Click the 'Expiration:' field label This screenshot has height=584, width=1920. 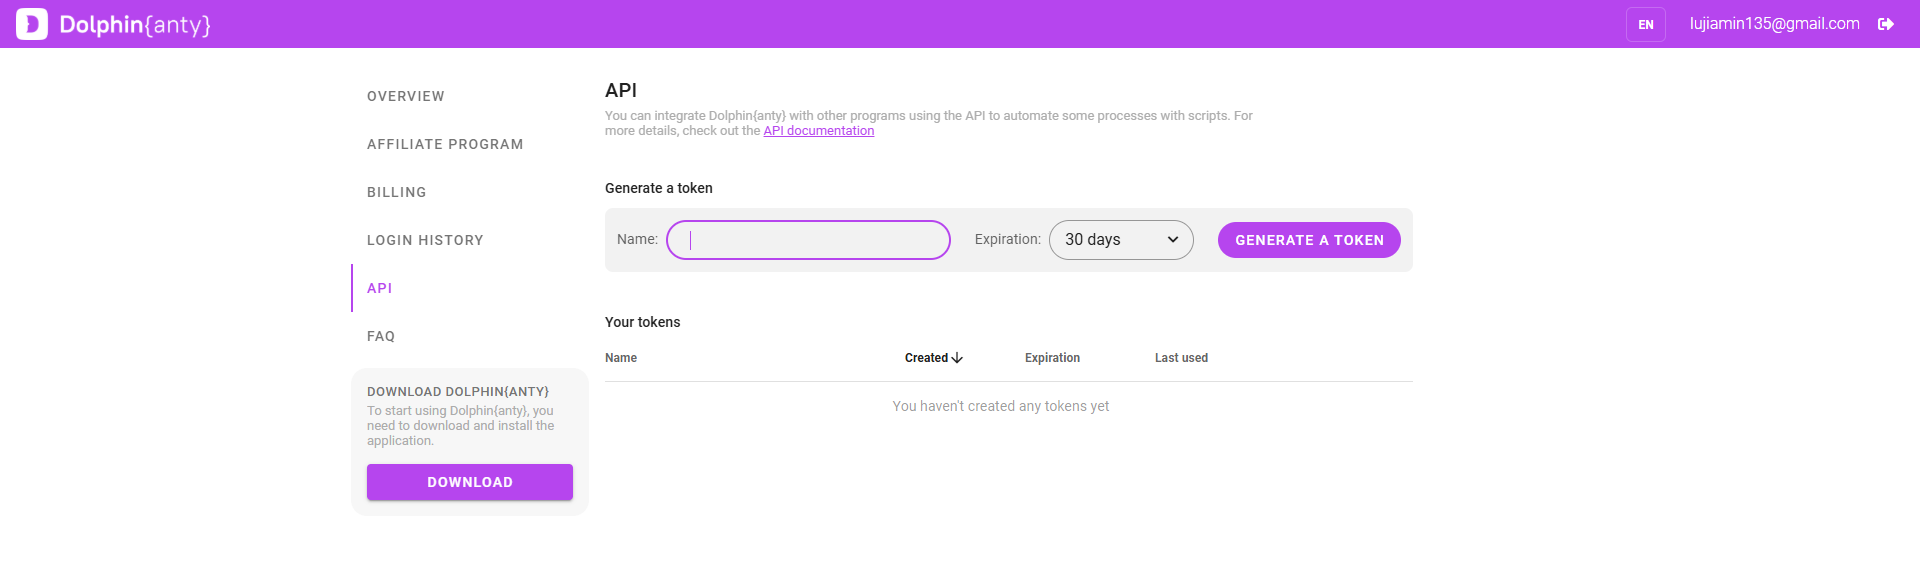1008,239
